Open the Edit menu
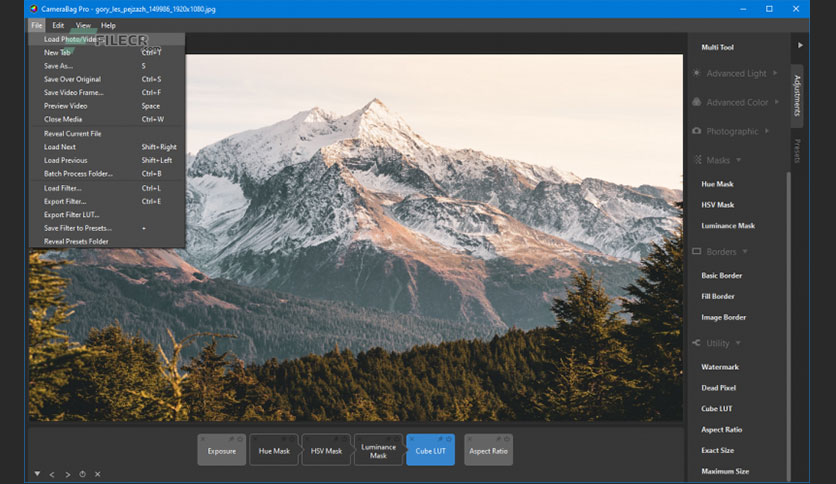Image resolution: width=836 pixels, height=484 pixels. point(58,25)
